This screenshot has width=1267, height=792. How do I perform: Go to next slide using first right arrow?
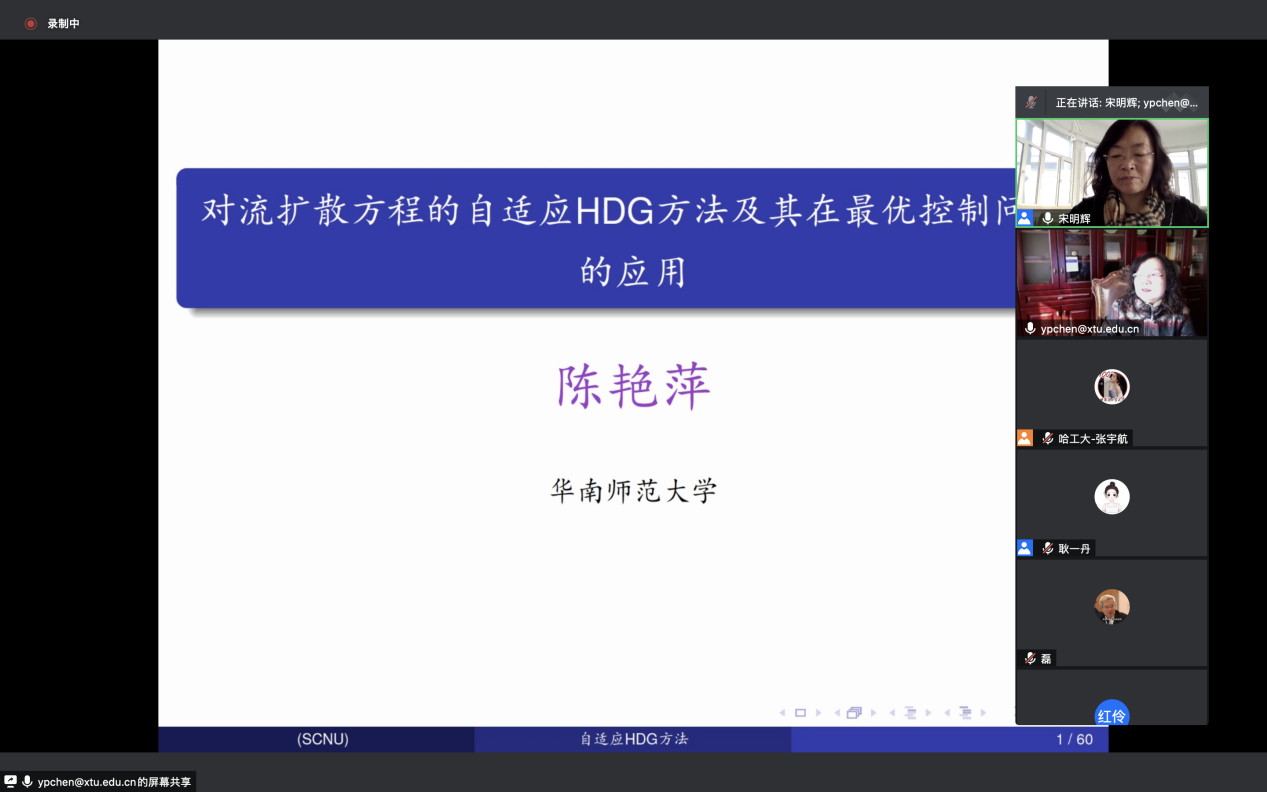819,713
